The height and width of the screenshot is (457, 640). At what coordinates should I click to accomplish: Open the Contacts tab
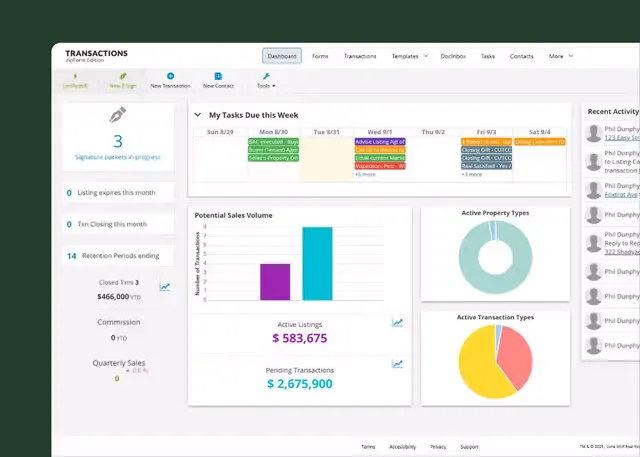click(x=522, y=56)
